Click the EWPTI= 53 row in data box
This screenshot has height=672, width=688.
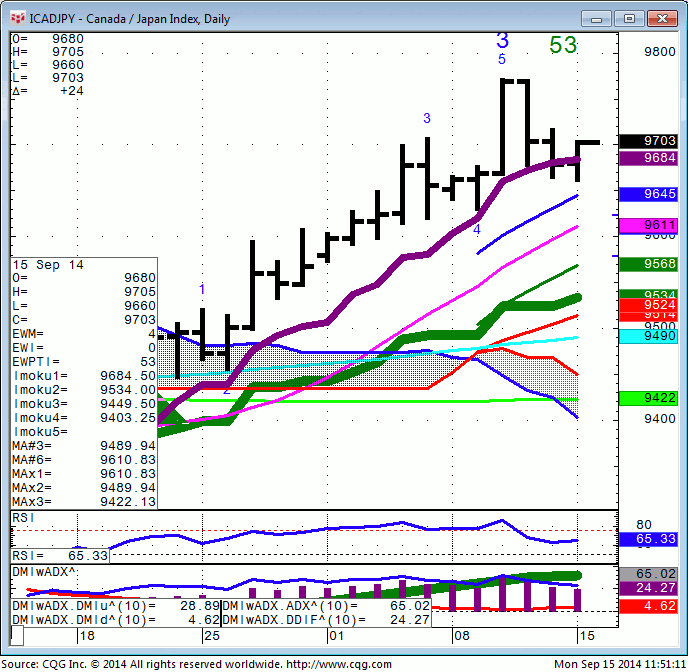(x=84, y=362)
